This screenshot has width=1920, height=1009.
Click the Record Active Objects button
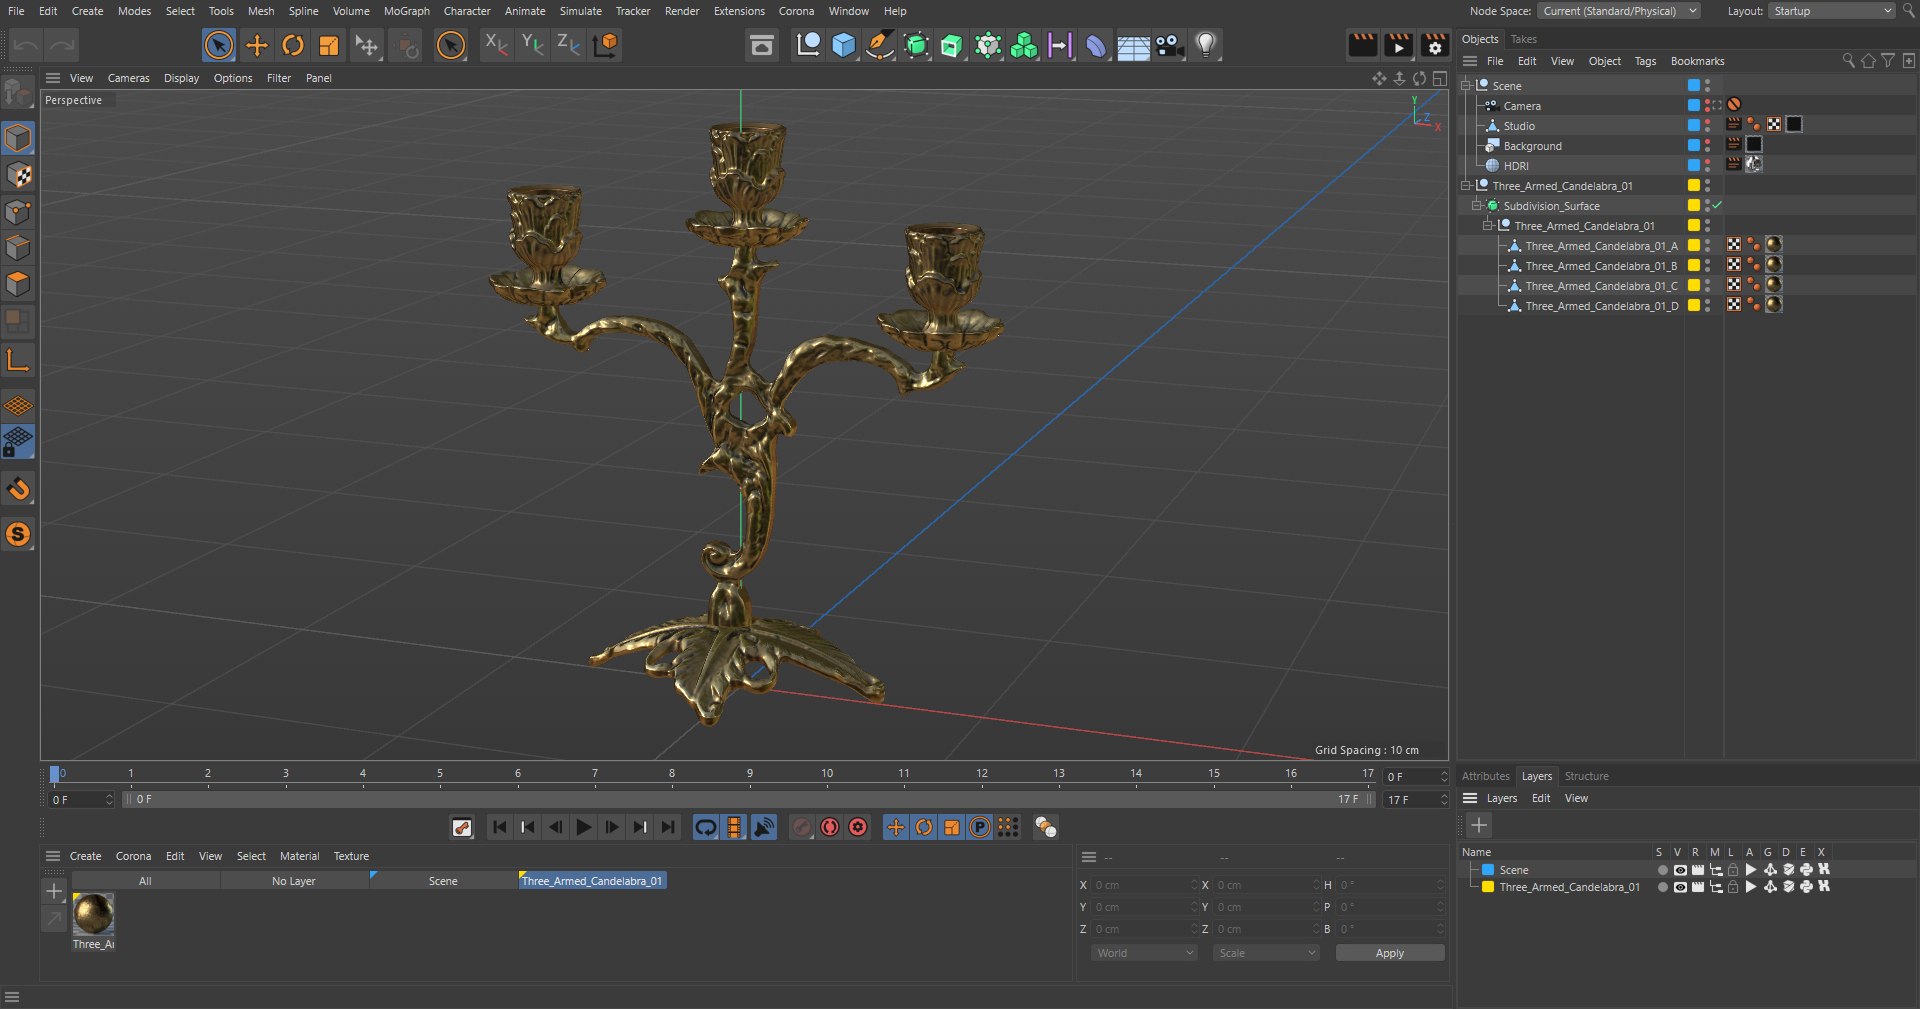(801, 827)
